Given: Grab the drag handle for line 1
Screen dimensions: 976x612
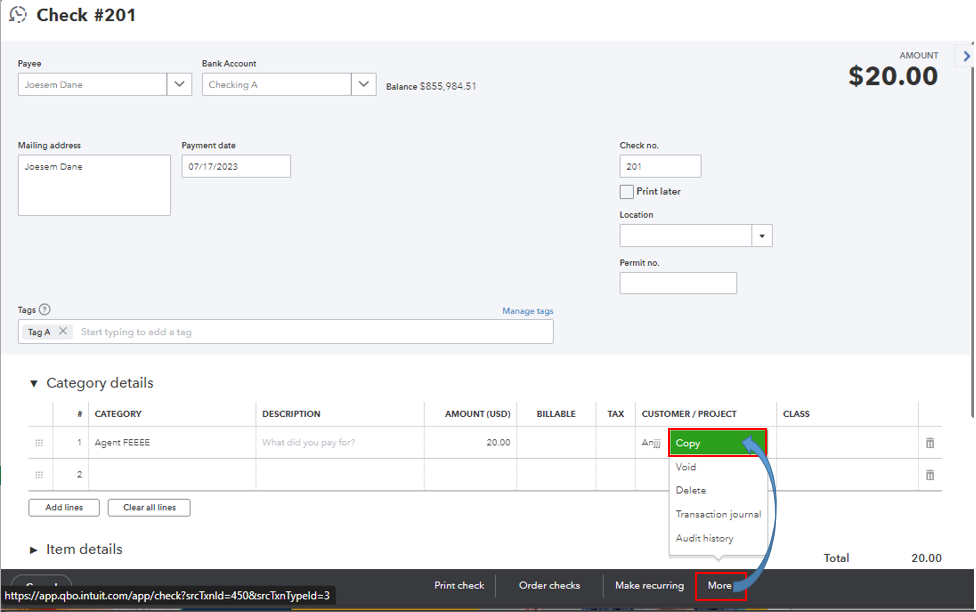Looking at the screenshot, I should [39, 443].
